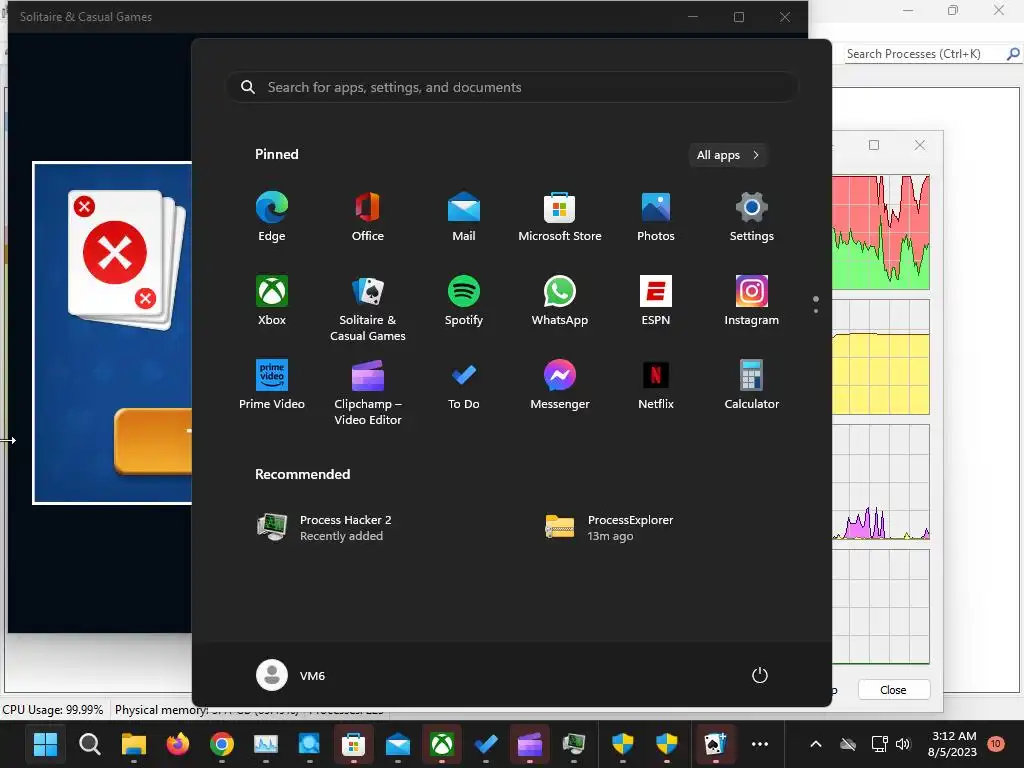Open the VM6 user account menu

click(x=291, y=675)
